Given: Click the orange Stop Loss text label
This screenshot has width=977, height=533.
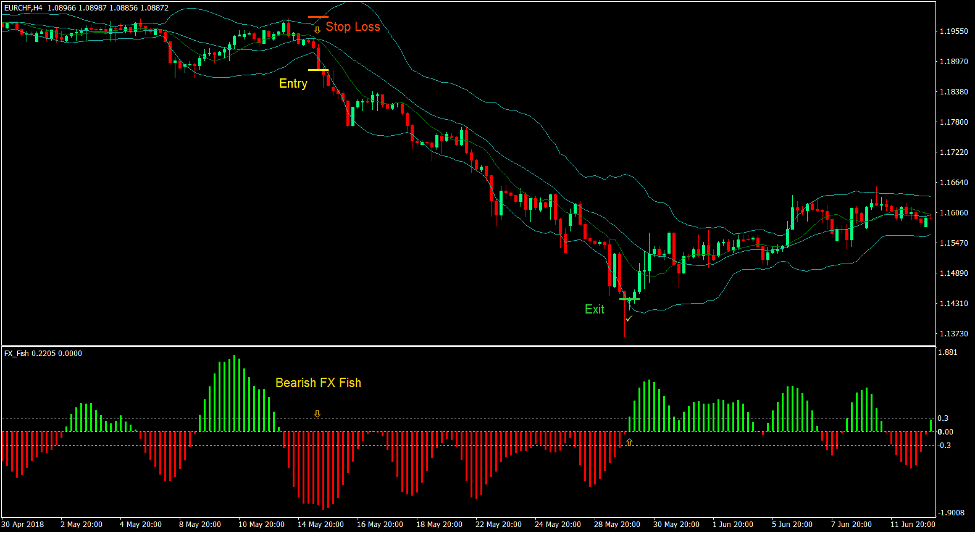Looking at the screenshot, I should point(352,27).
